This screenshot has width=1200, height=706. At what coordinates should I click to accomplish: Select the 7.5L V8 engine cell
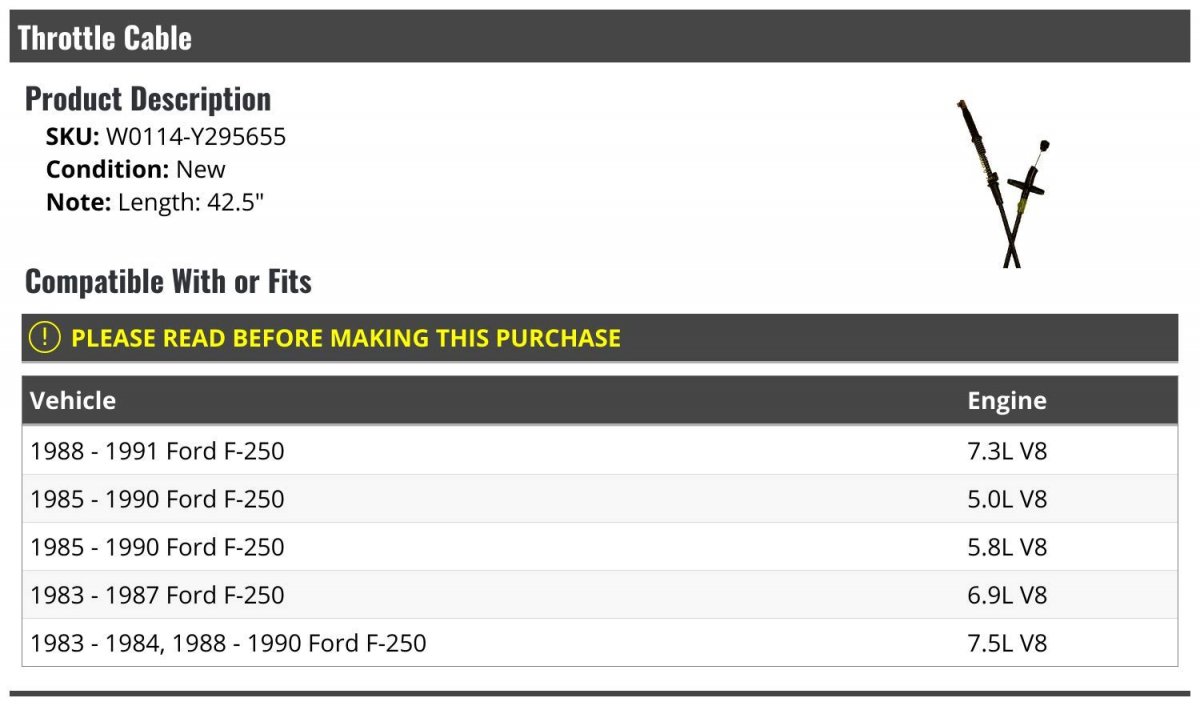click(1007, 643)
